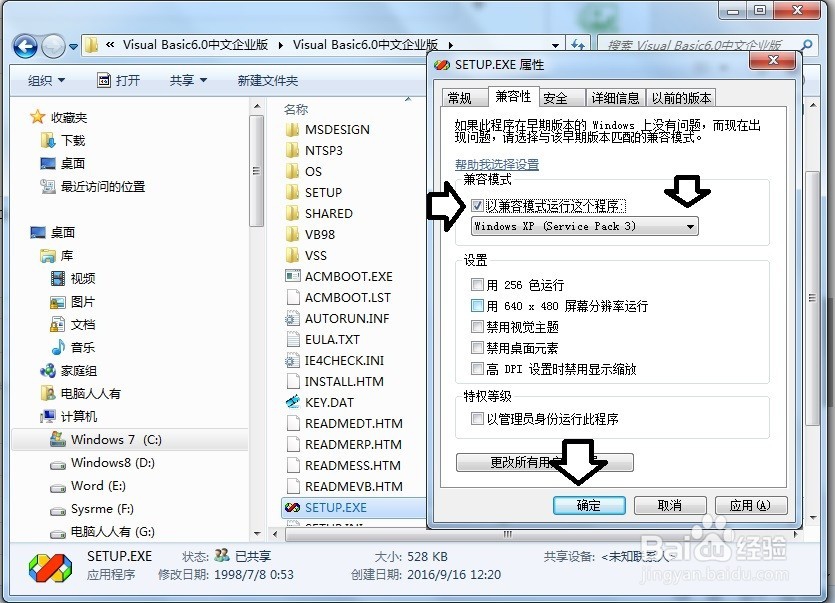Click 新建文件夹 in Explorer toolbar

[267, 80]
